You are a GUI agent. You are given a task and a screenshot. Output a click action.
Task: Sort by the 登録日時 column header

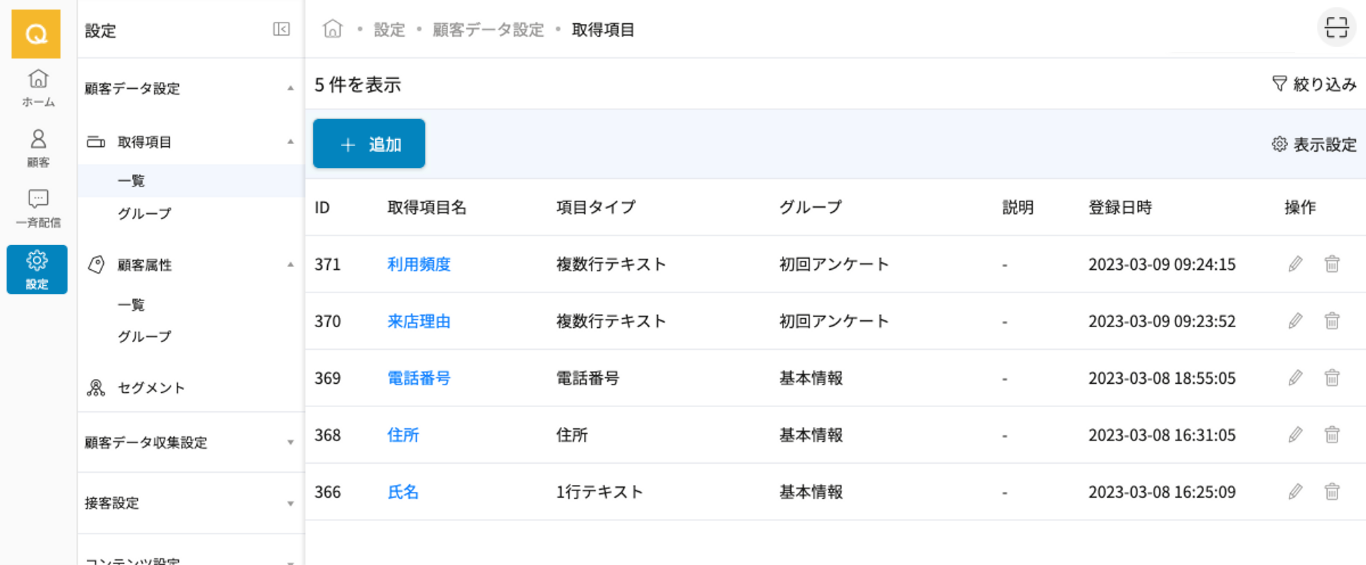[x=1120, y=208]
